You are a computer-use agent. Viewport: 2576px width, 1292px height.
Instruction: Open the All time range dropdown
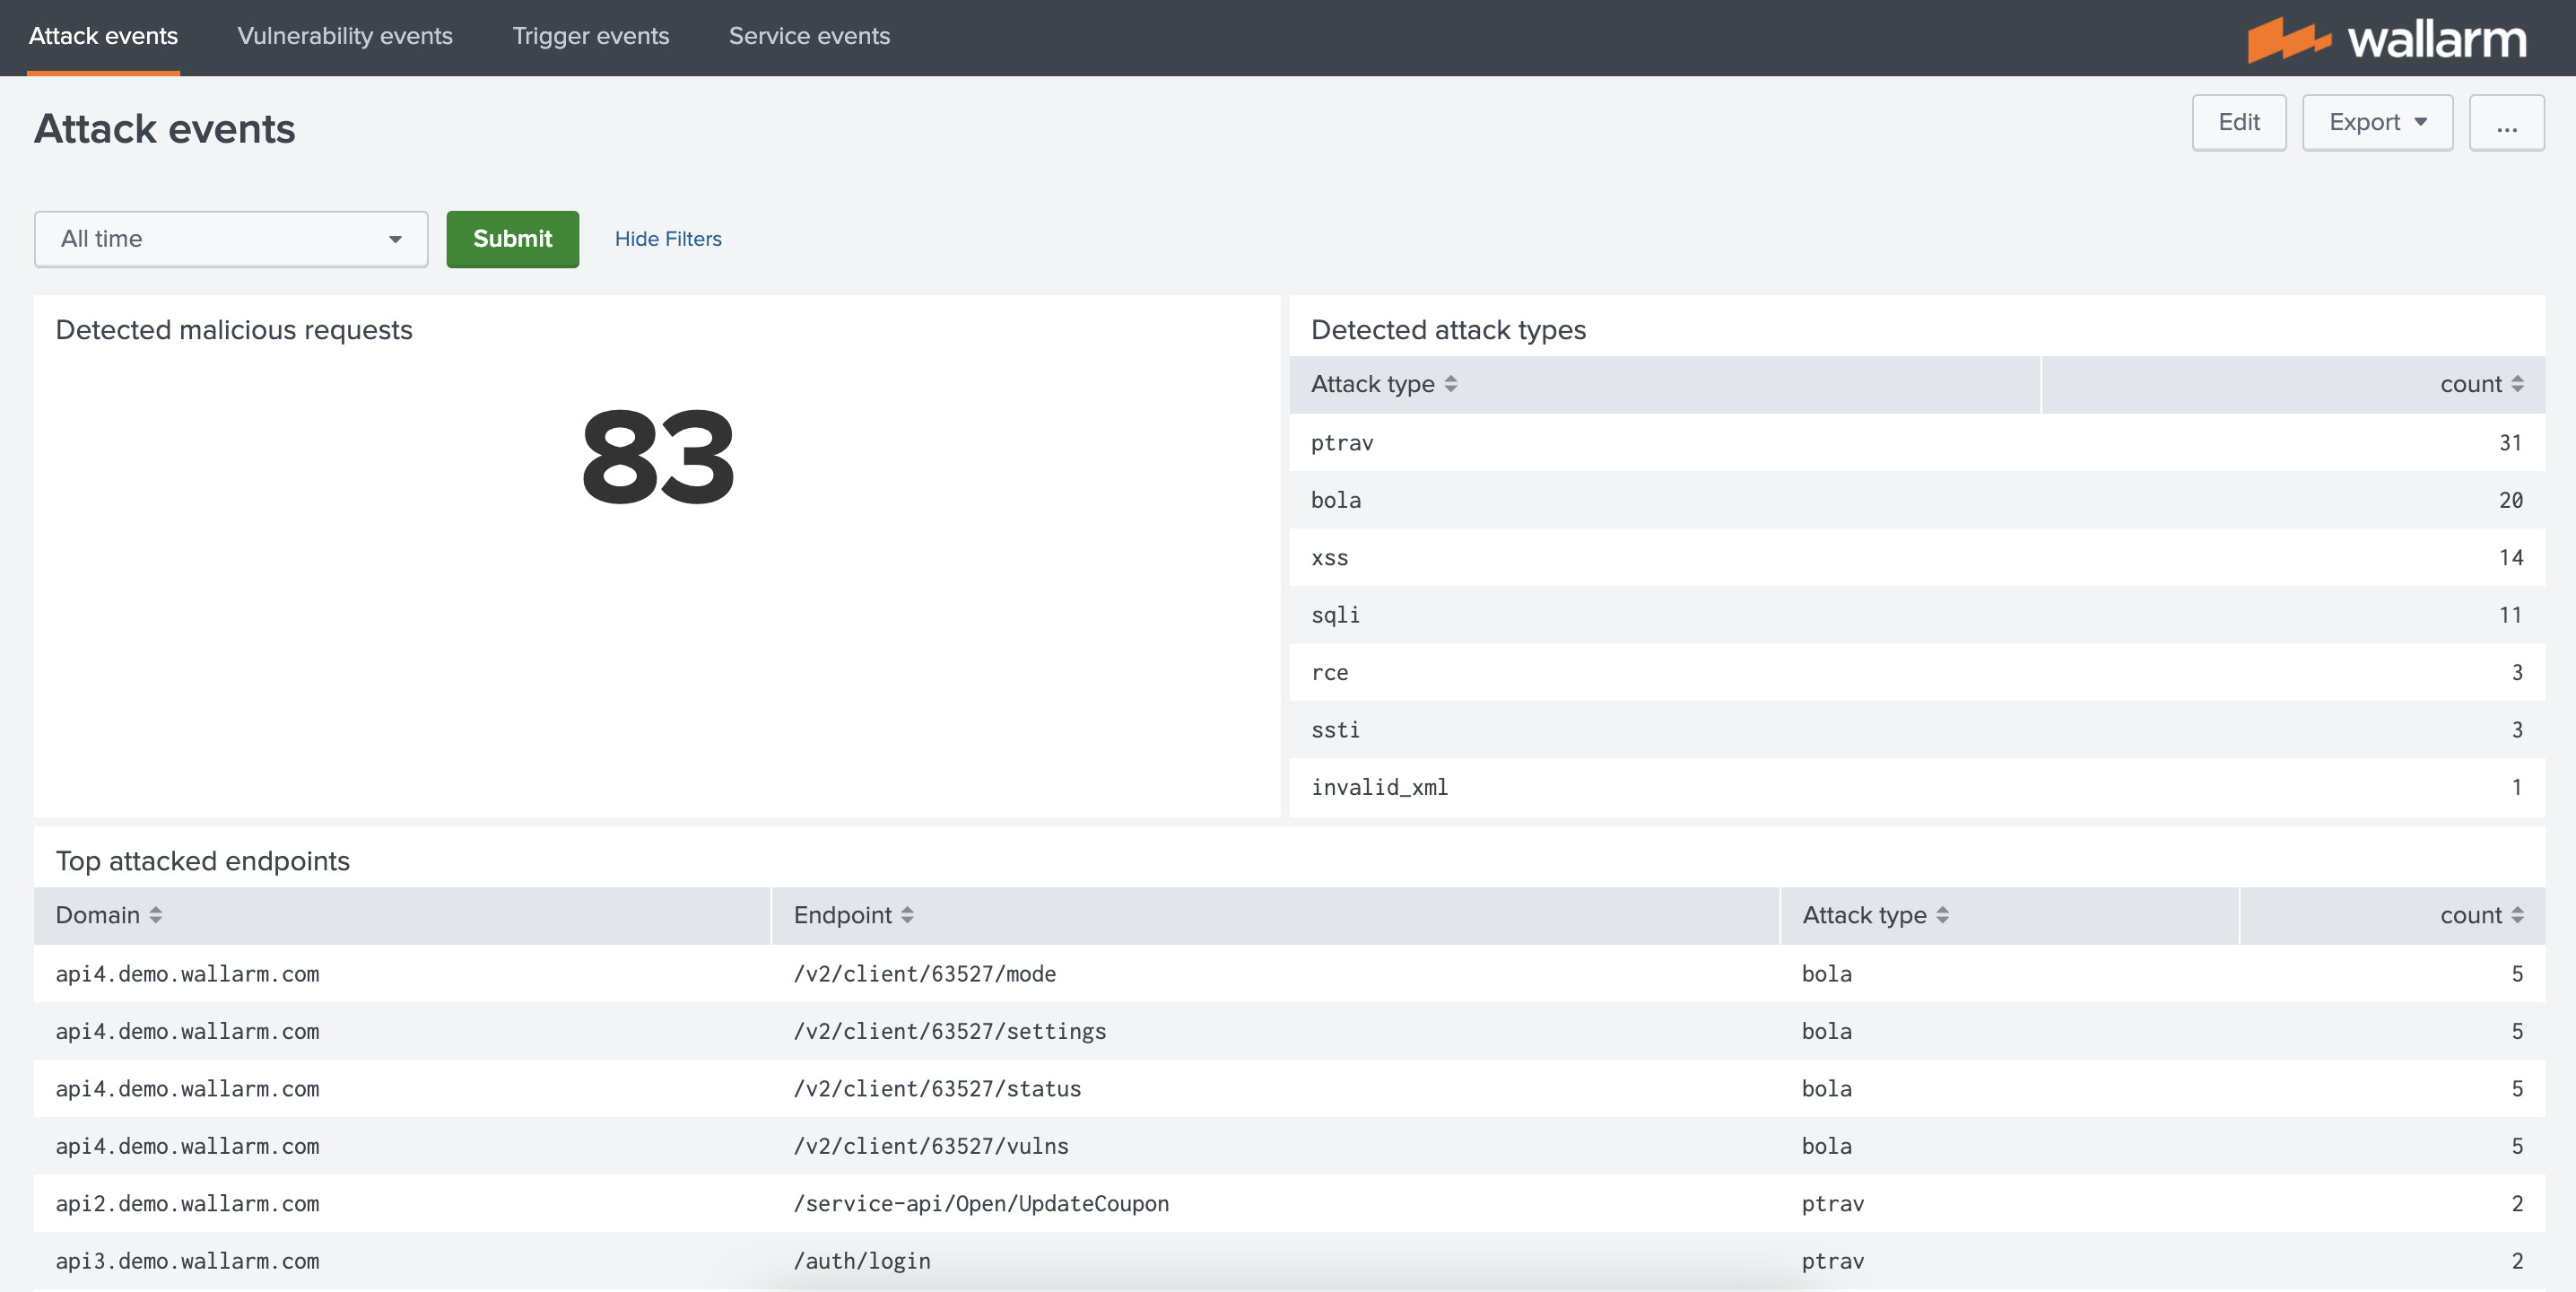[231, 239]
